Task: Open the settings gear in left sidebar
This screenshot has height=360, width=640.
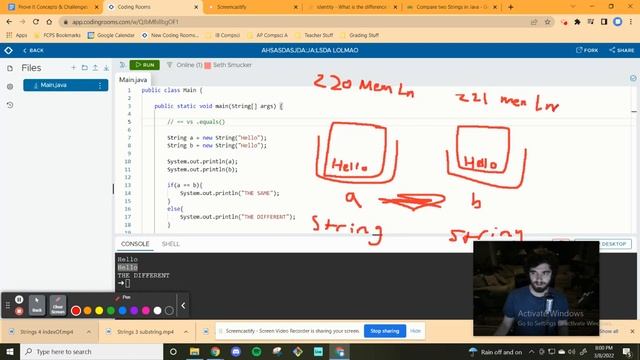Action: 10,87
